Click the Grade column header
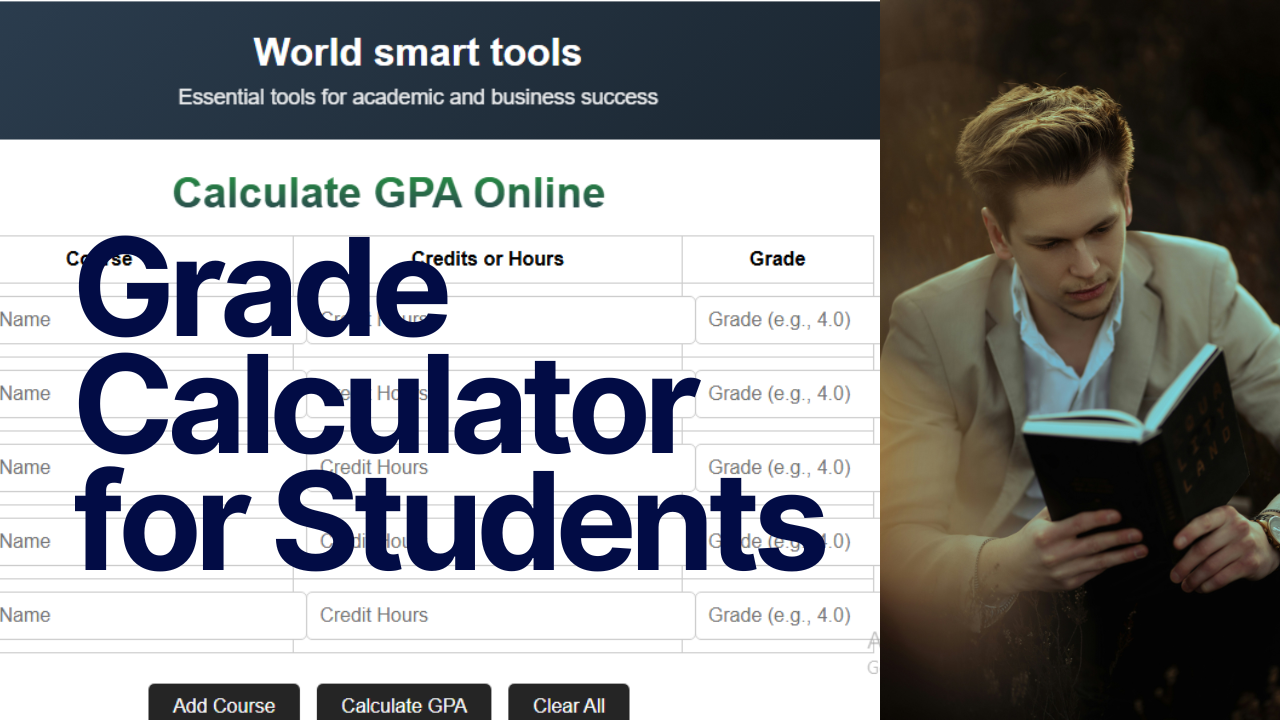 (777, 259)
